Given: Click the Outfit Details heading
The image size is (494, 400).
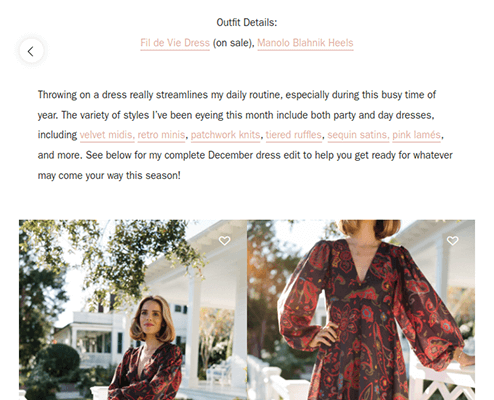Looking at the screenshot, I should pyautogui.click(x=247, y=23).
